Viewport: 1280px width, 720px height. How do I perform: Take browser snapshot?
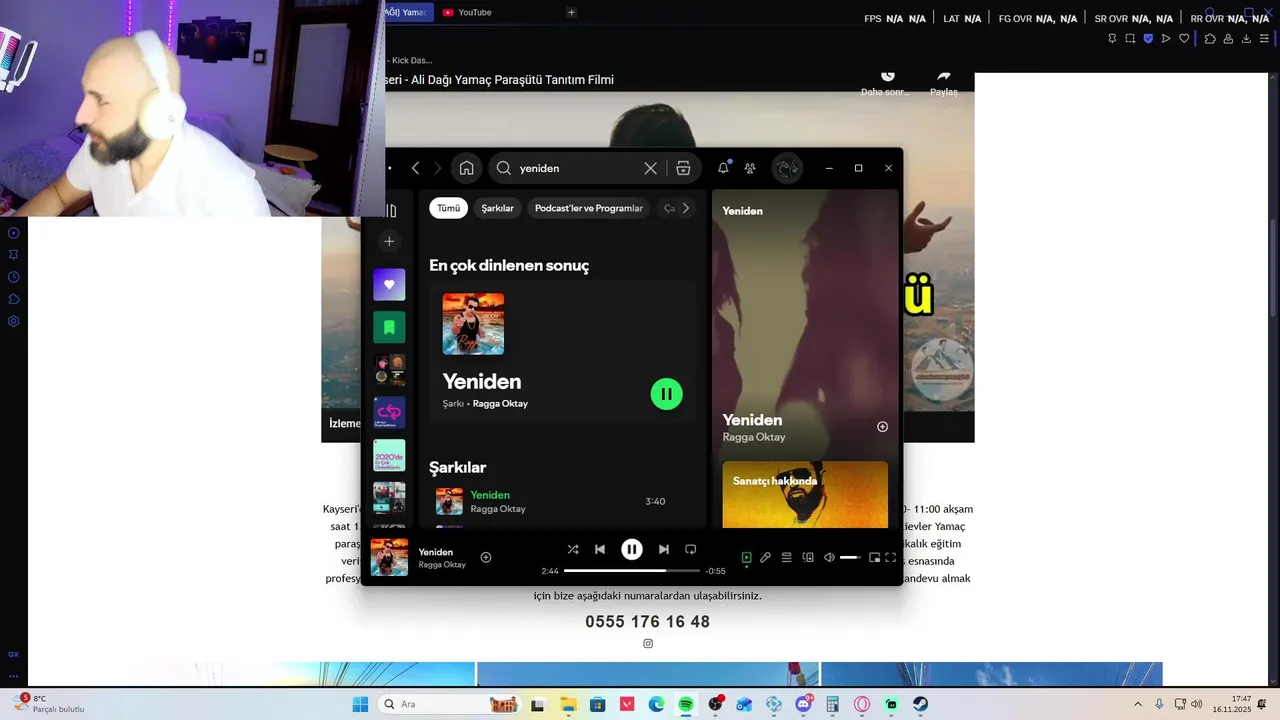click(x=1130, y=38)
